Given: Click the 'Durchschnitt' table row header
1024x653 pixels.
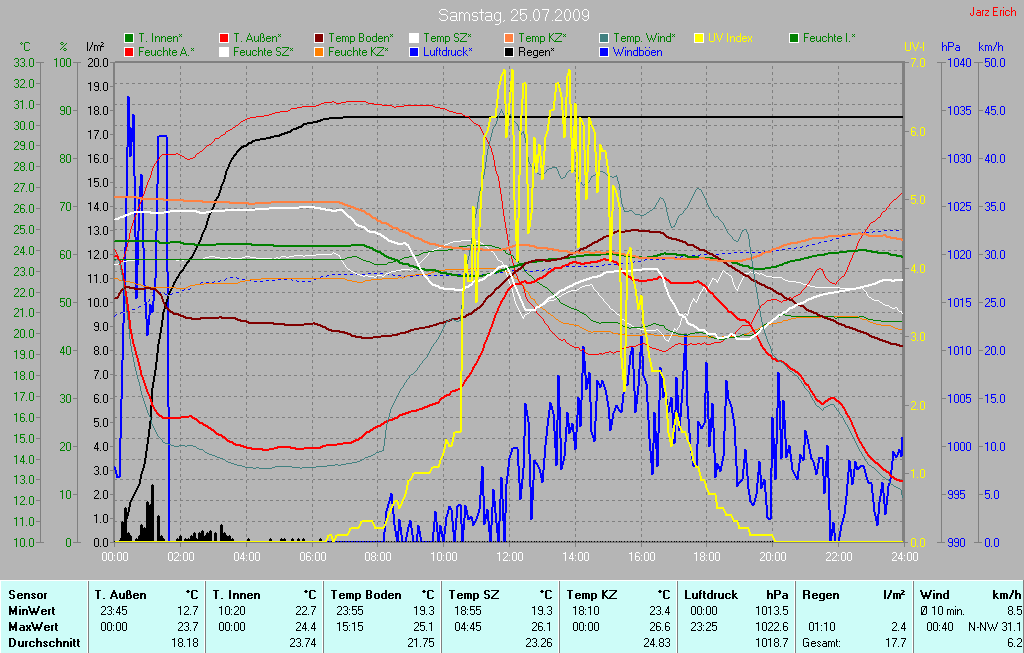Looking at the screenshot, I should pyautogui.click(x=44, y=643).
